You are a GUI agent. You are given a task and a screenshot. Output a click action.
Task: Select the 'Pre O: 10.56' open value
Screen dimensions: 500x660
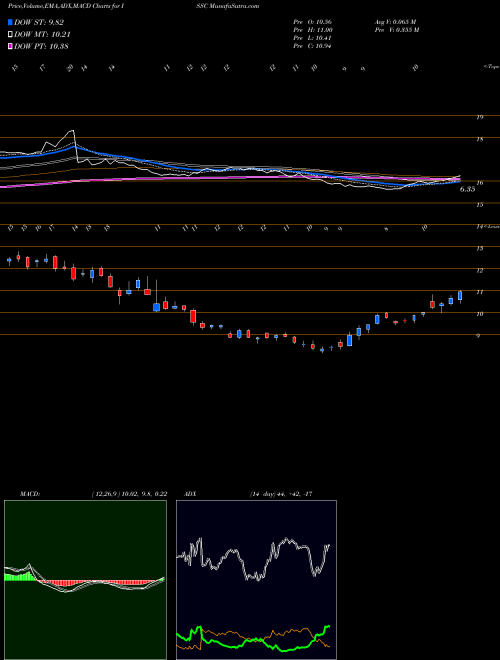[x=313, y=22]
